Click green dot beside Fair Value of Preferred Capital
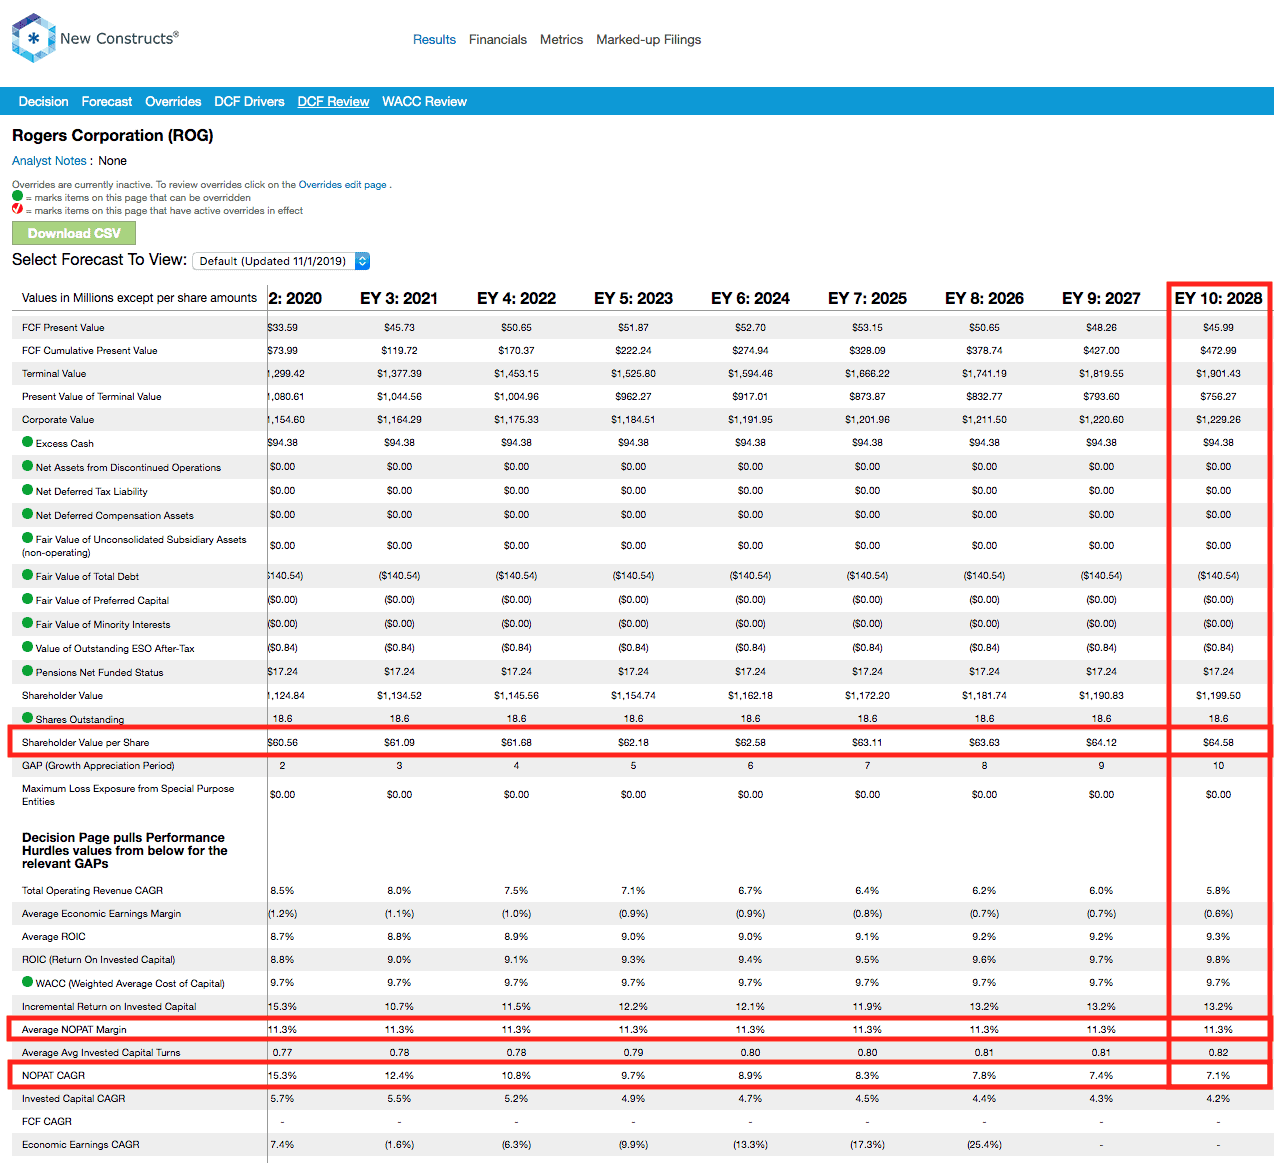 click(28, 599)
